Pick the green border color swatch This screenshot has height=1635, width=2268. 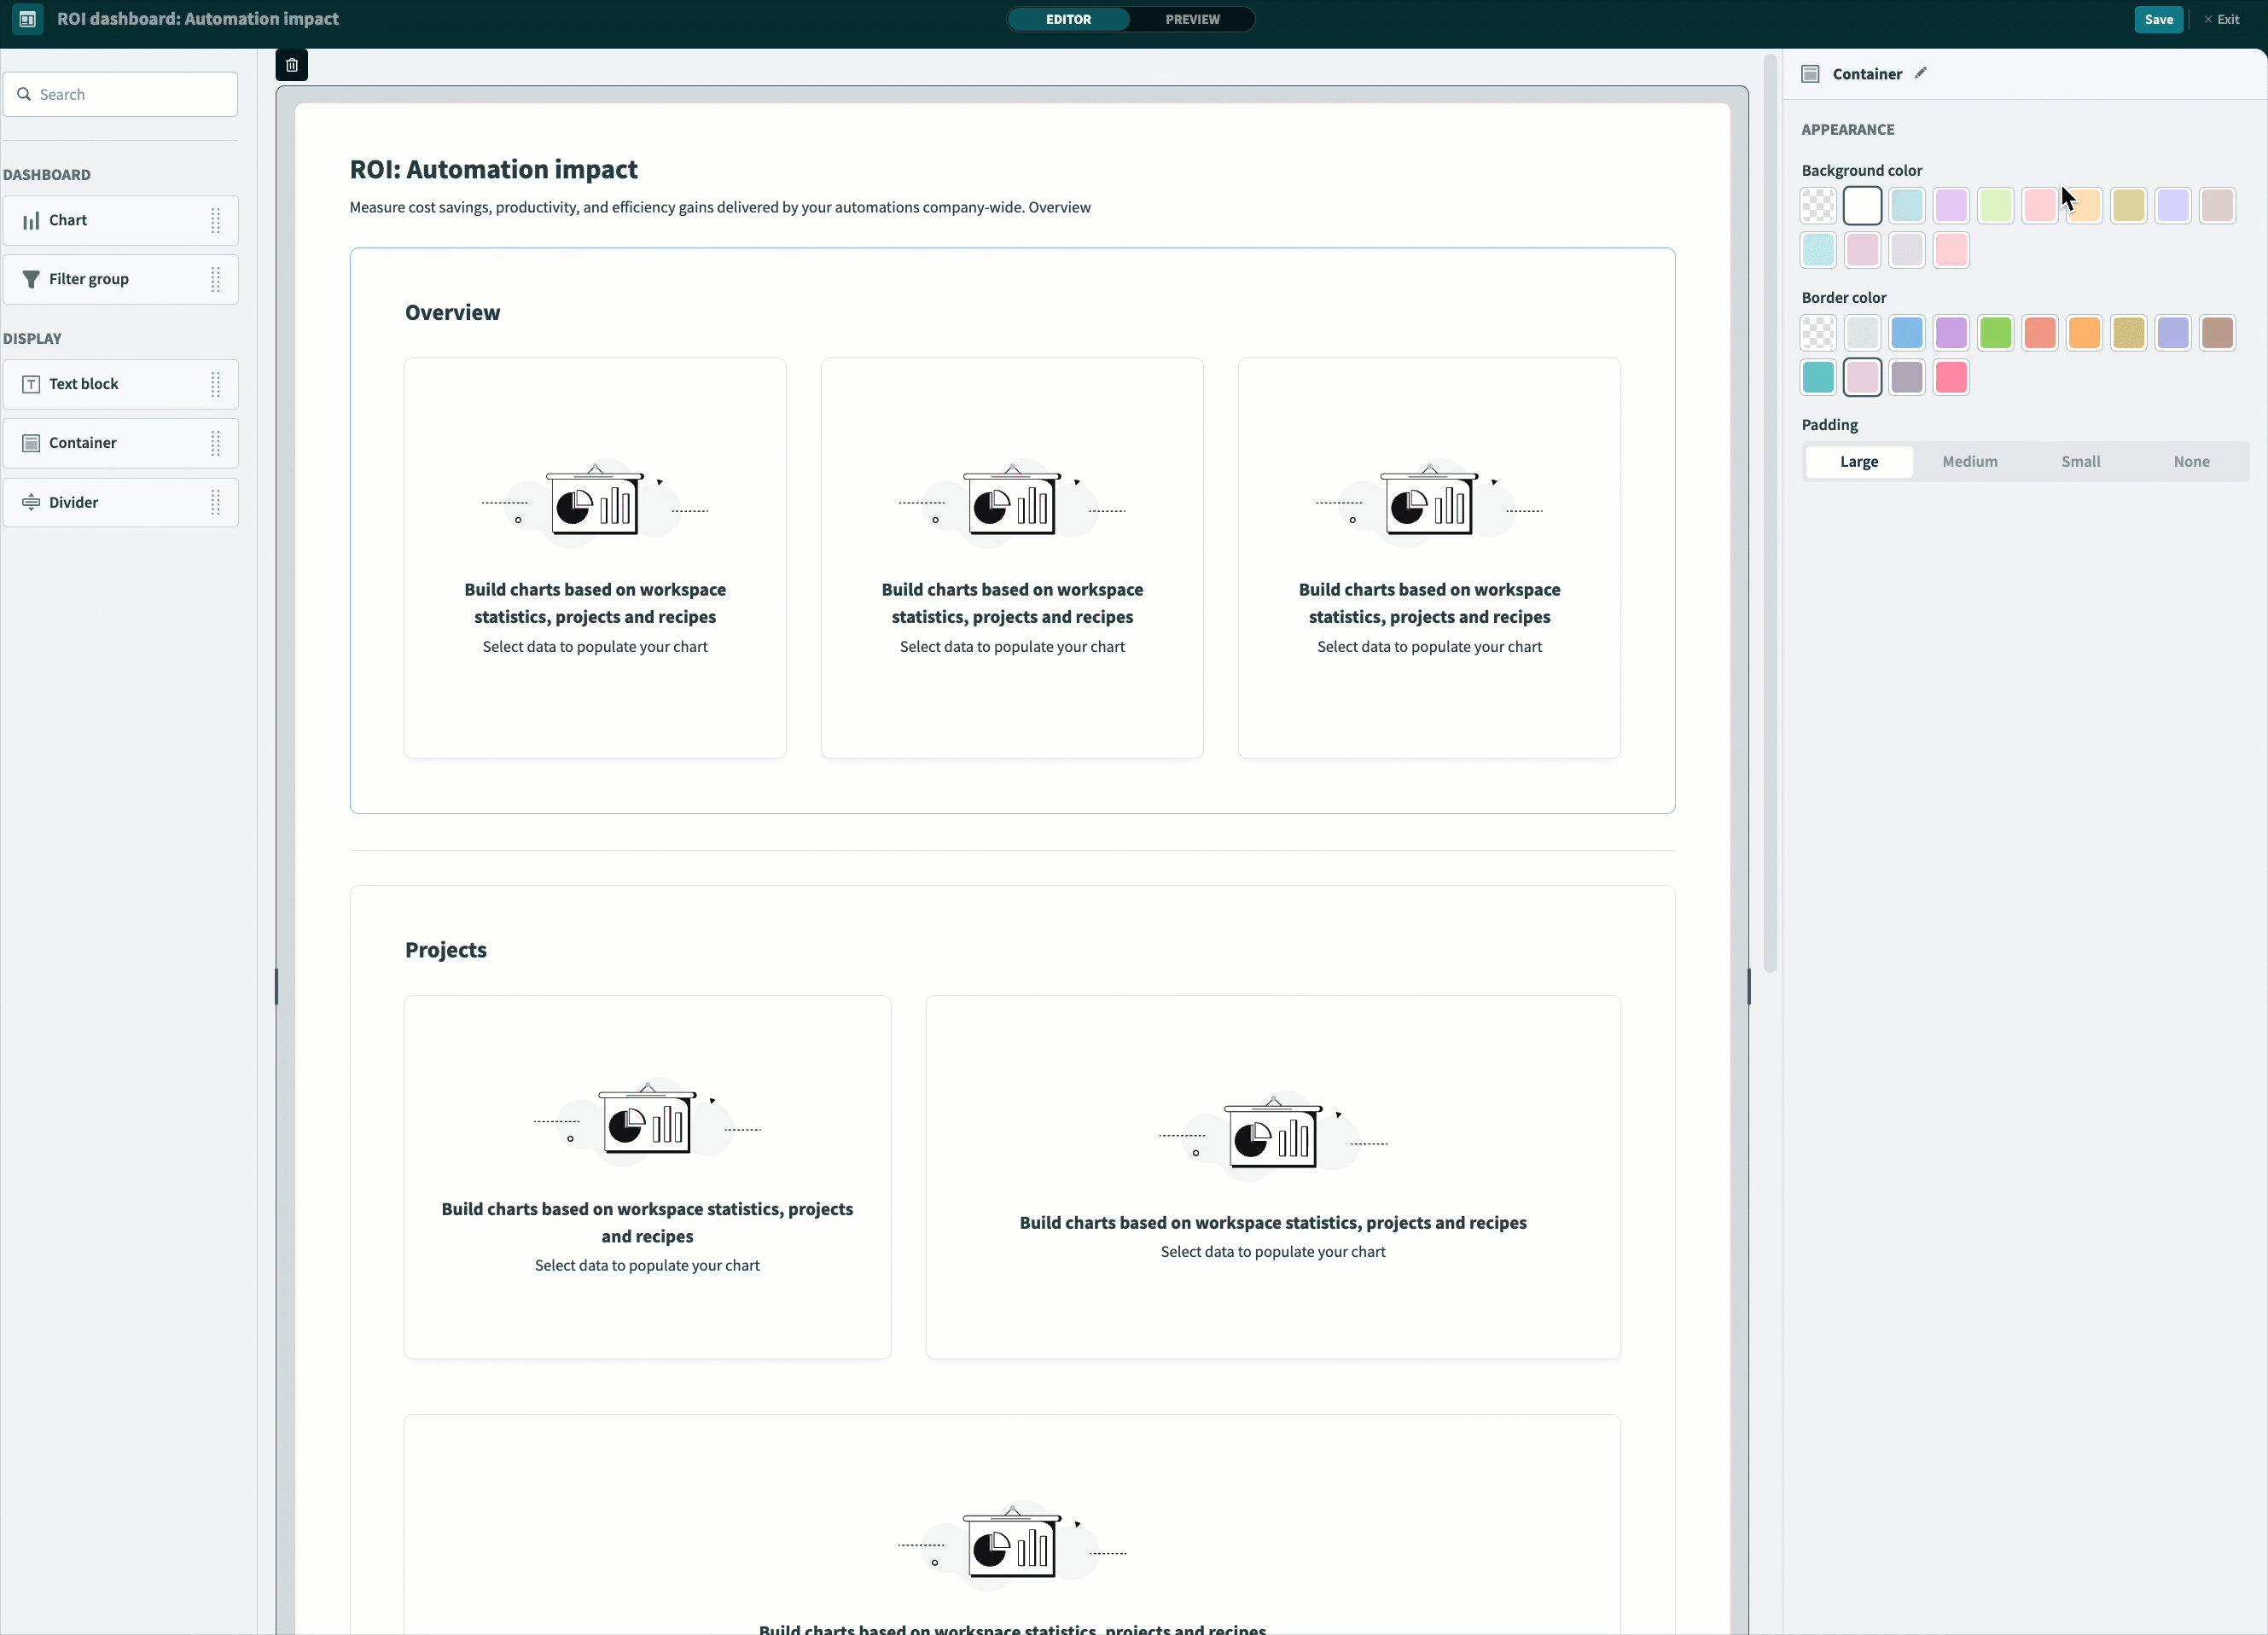[1995, 333]
